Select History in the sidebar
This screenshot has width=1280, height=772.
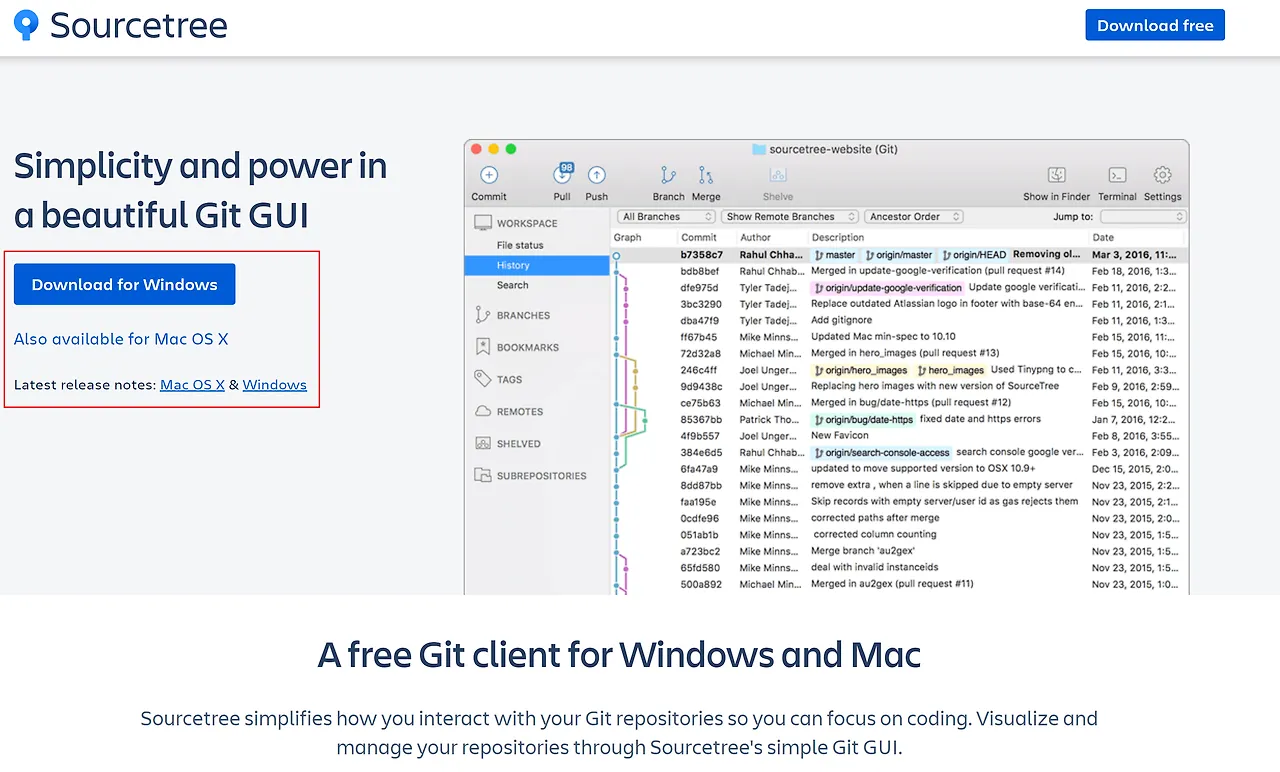click(x=537, y=265)
